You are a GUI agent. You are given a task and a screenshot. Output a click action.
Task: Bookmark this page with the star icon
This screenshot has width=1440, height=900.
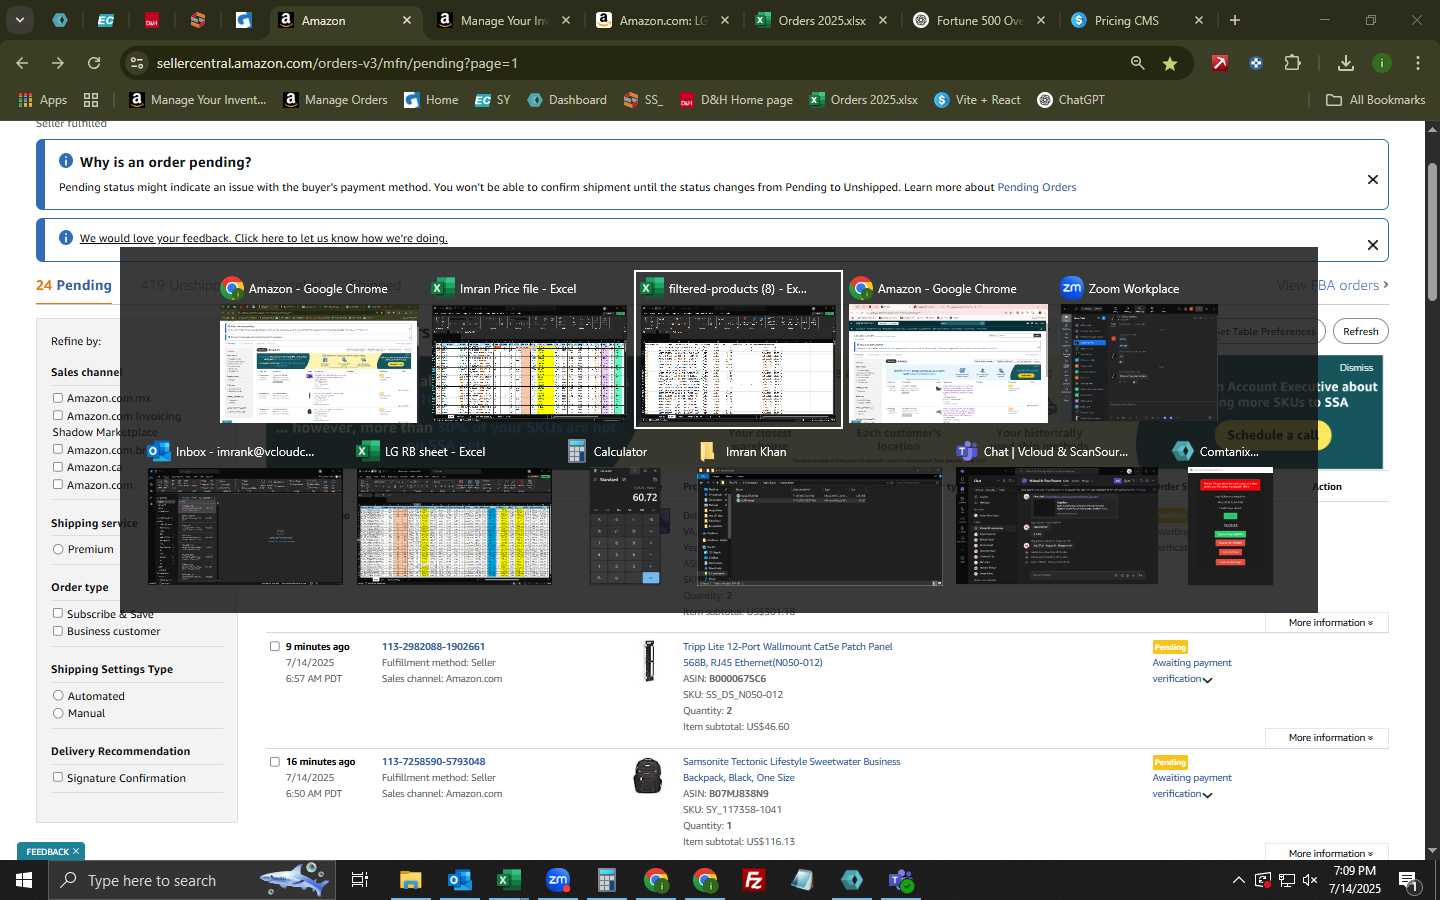tap(1170, 63)
